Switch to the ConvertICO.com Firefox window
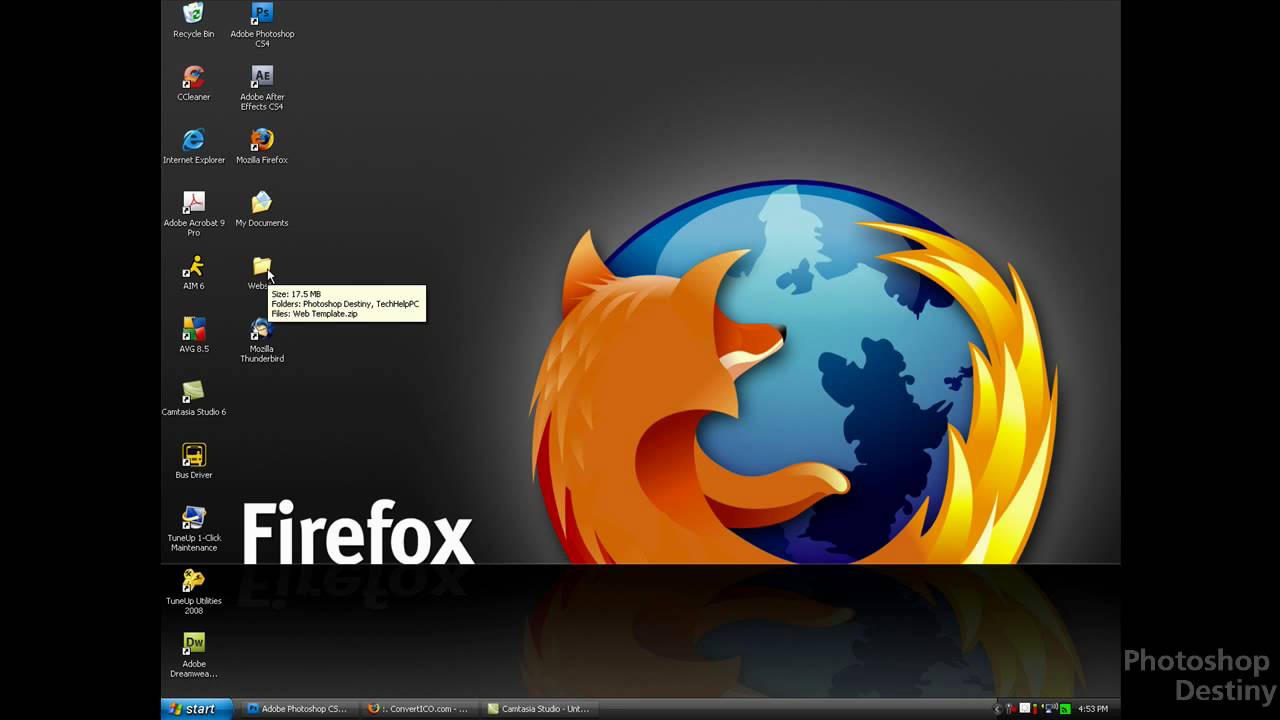Image resolution: width=1280 pixels, height=720 pixels. pyautogui.click(x=420, y=709)
